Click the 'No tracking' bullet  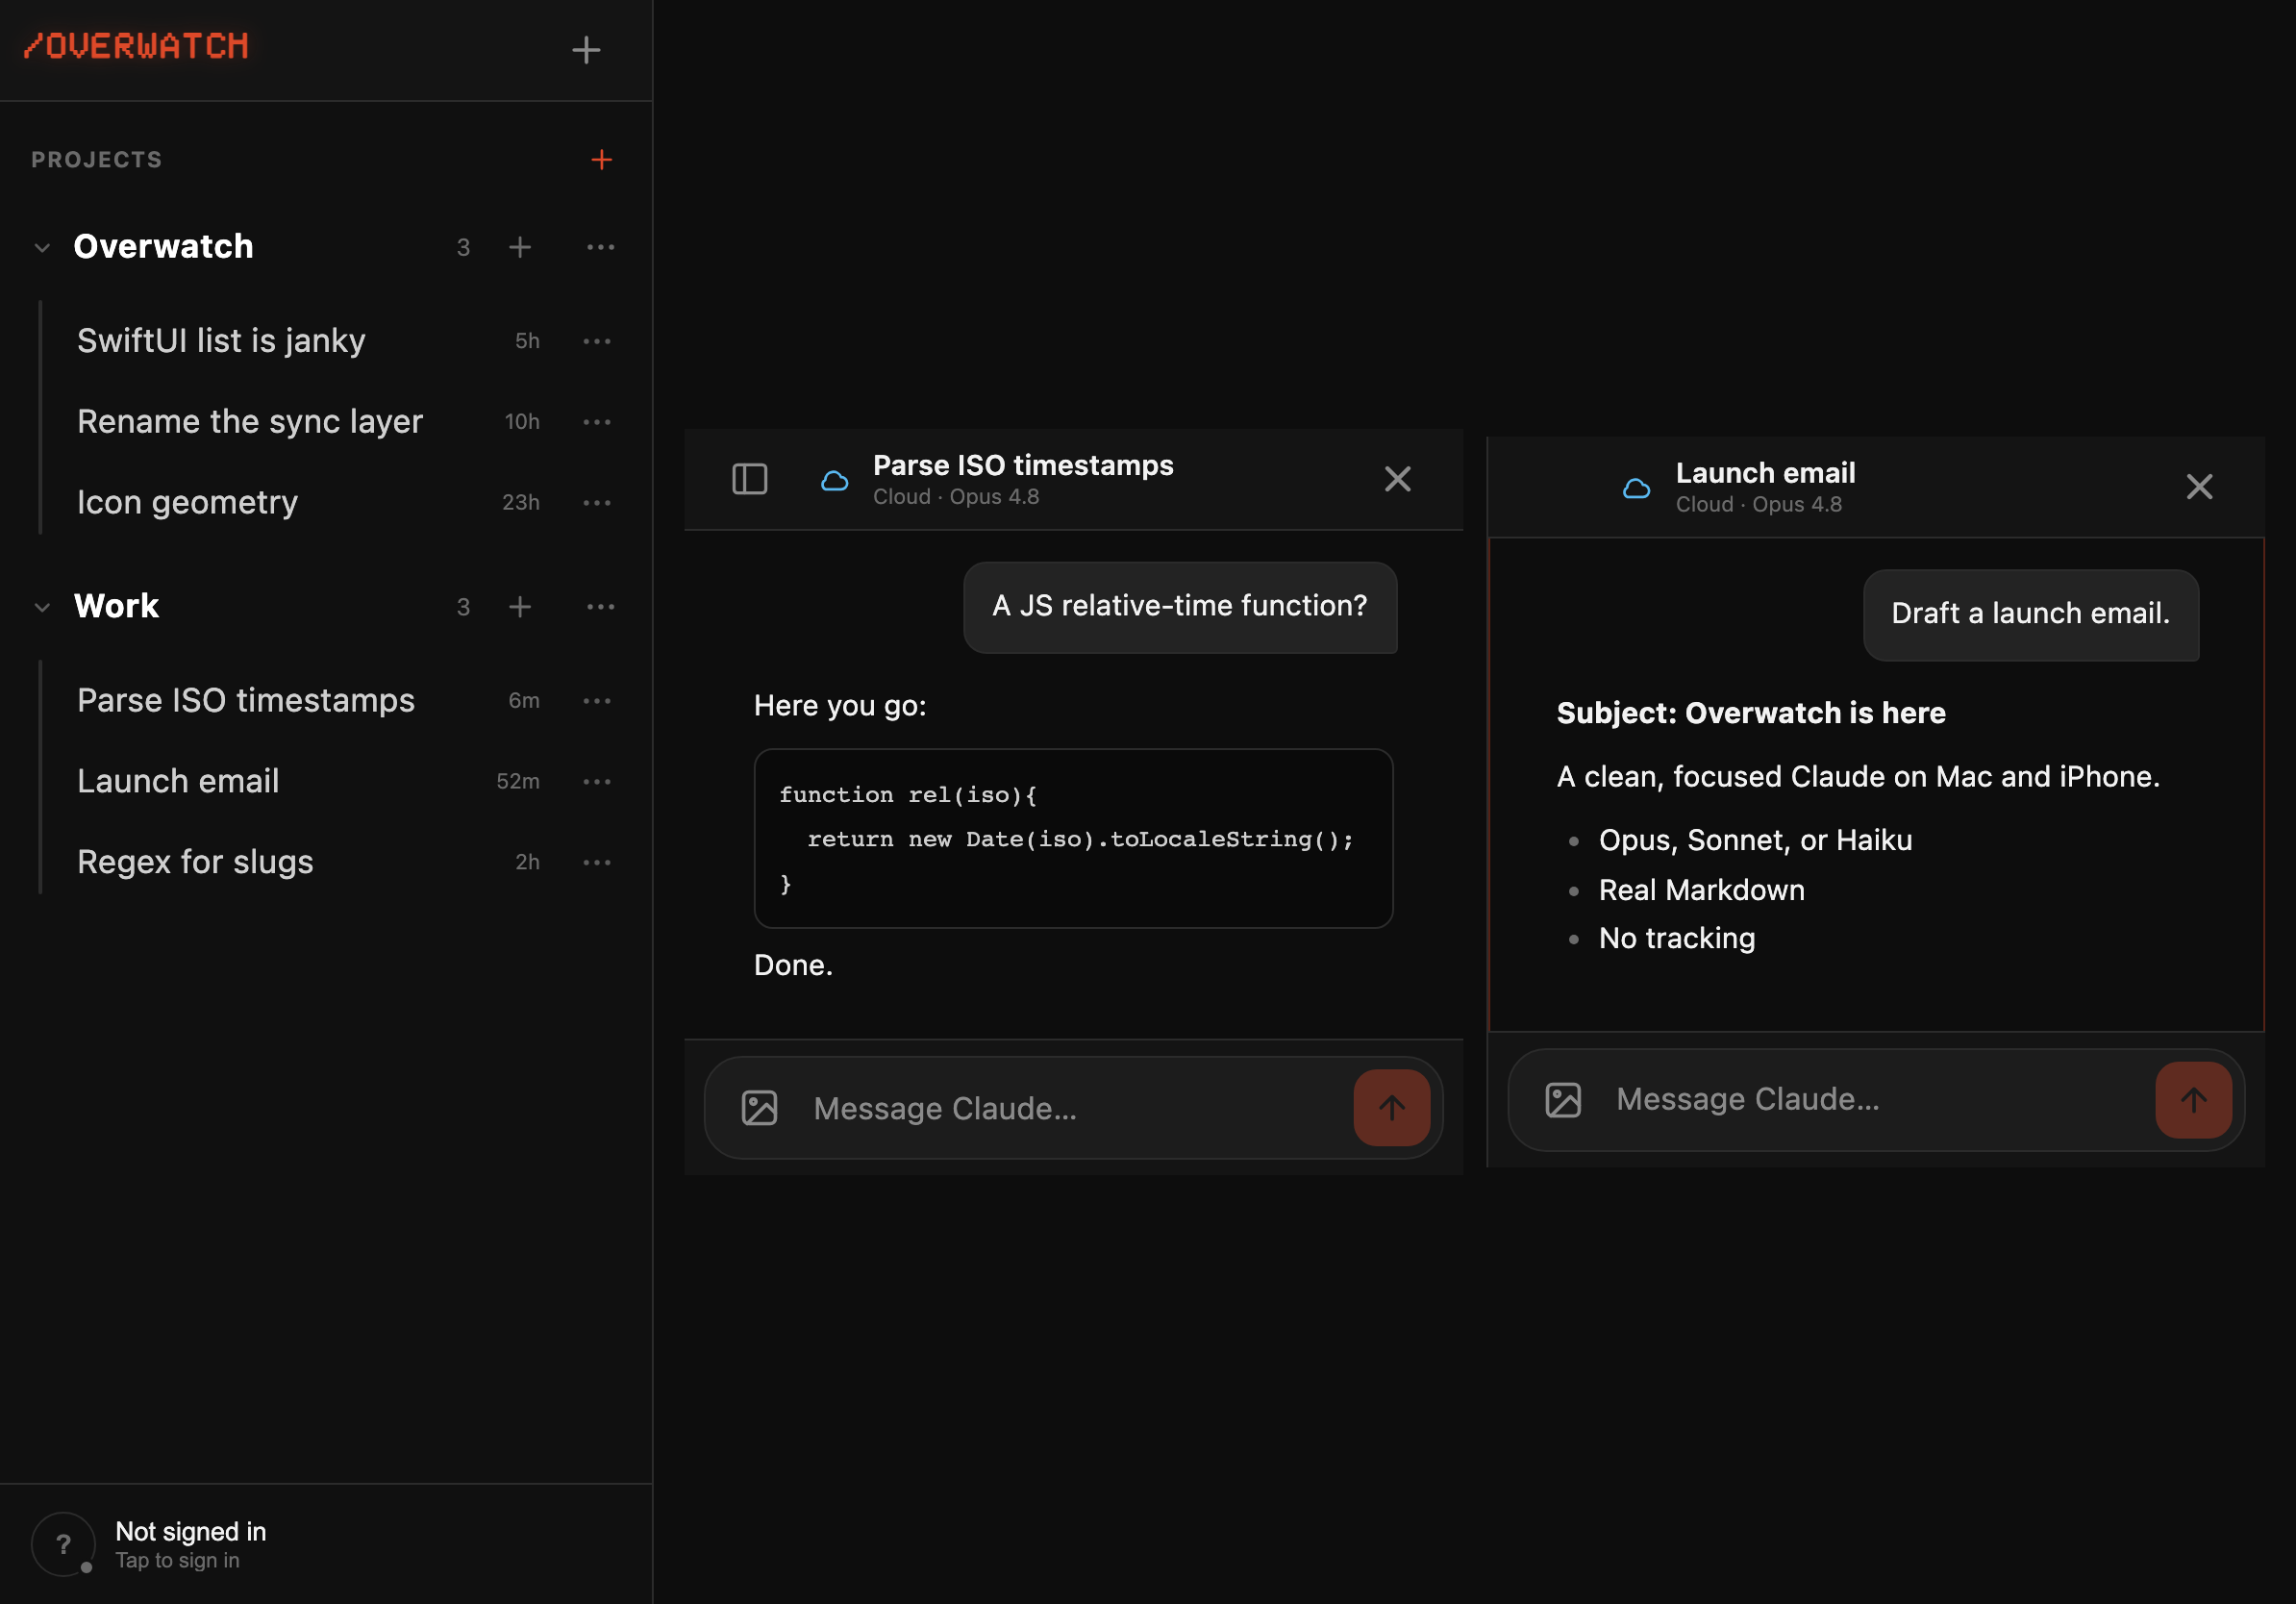pos(1677,939)
